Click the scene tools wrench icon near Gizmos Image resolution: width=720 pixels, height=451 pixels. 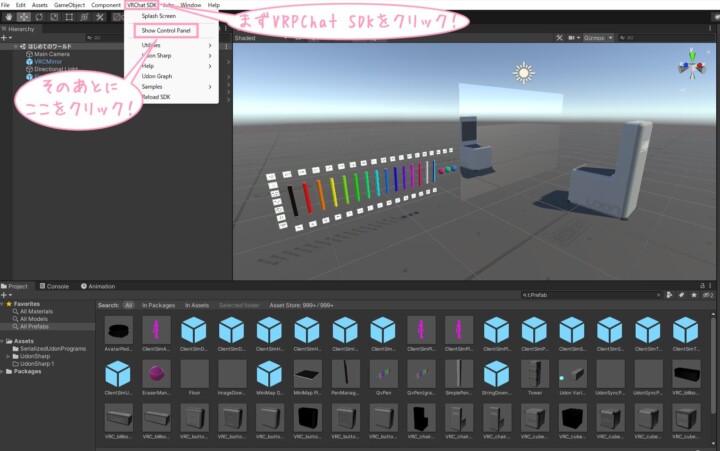[559, 38]
